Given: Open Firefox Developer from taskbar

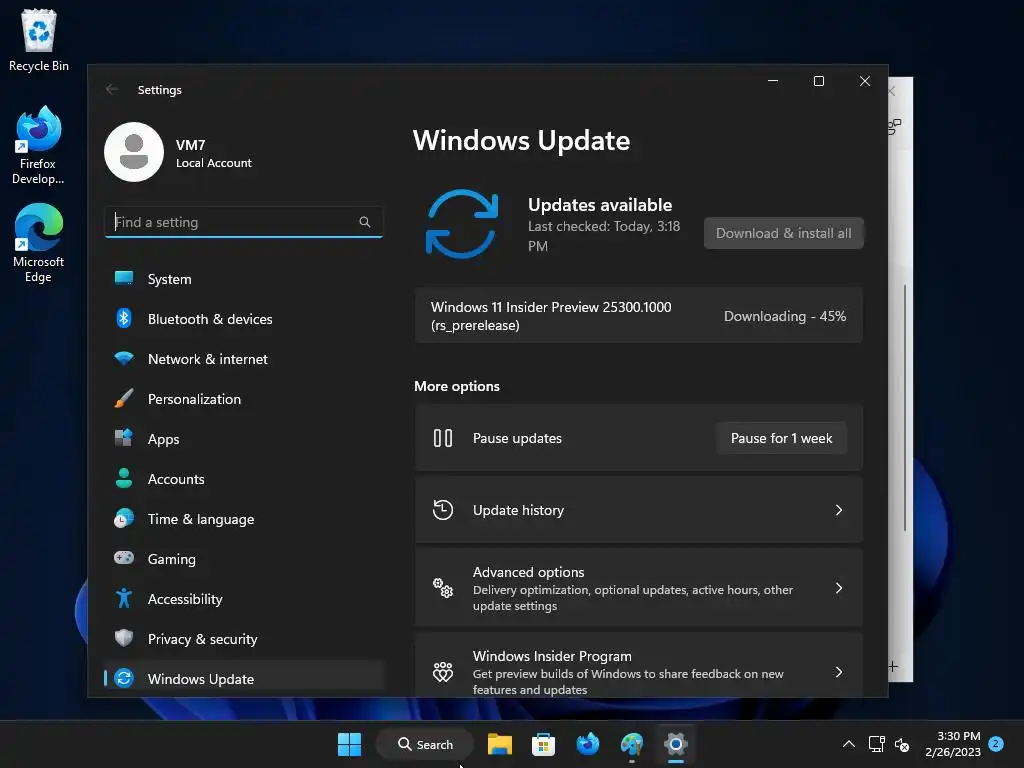Looking at the screenshot, I should click(588, 744).
